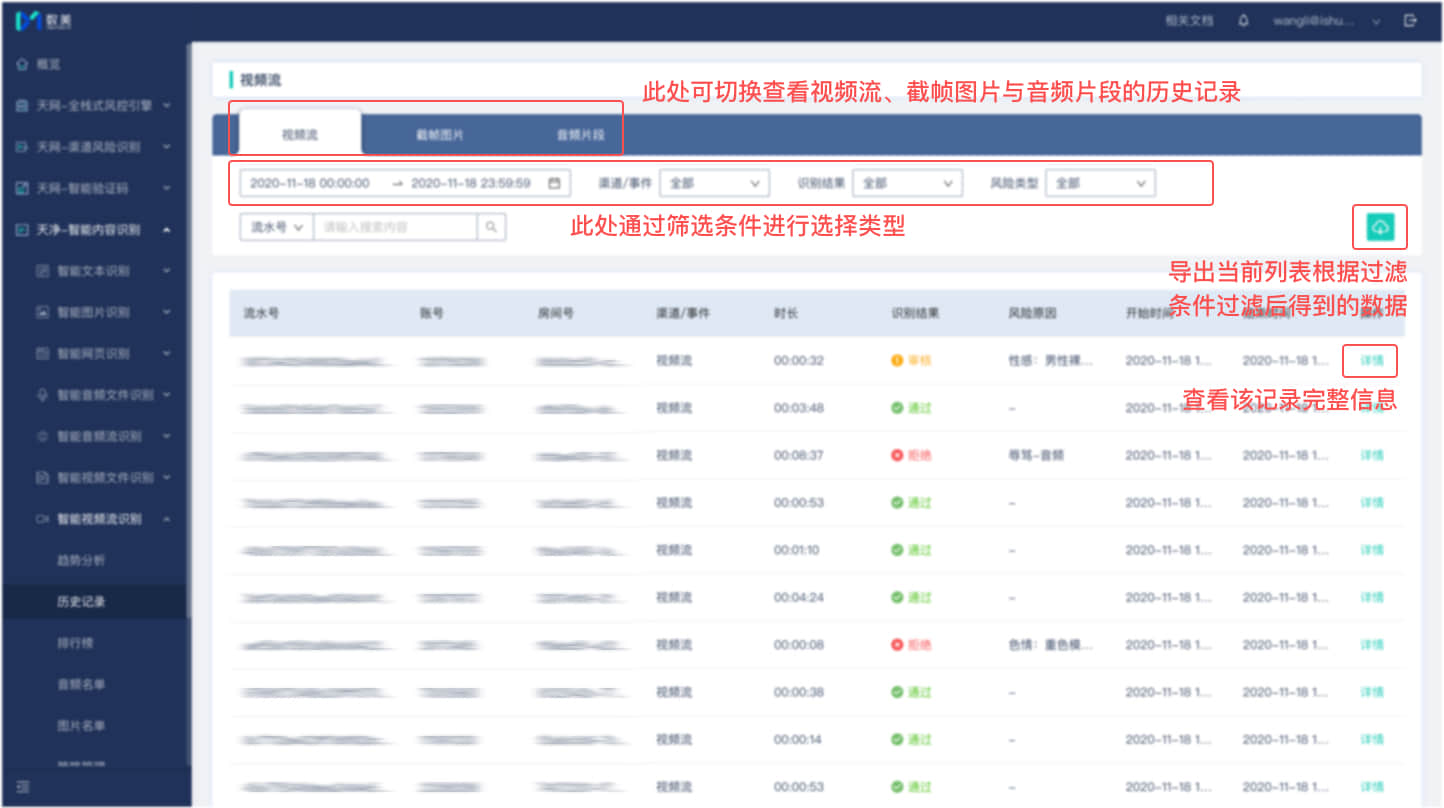
Task: Open 详情 for the 00:04:24 row
Action: coord(1371,597)
